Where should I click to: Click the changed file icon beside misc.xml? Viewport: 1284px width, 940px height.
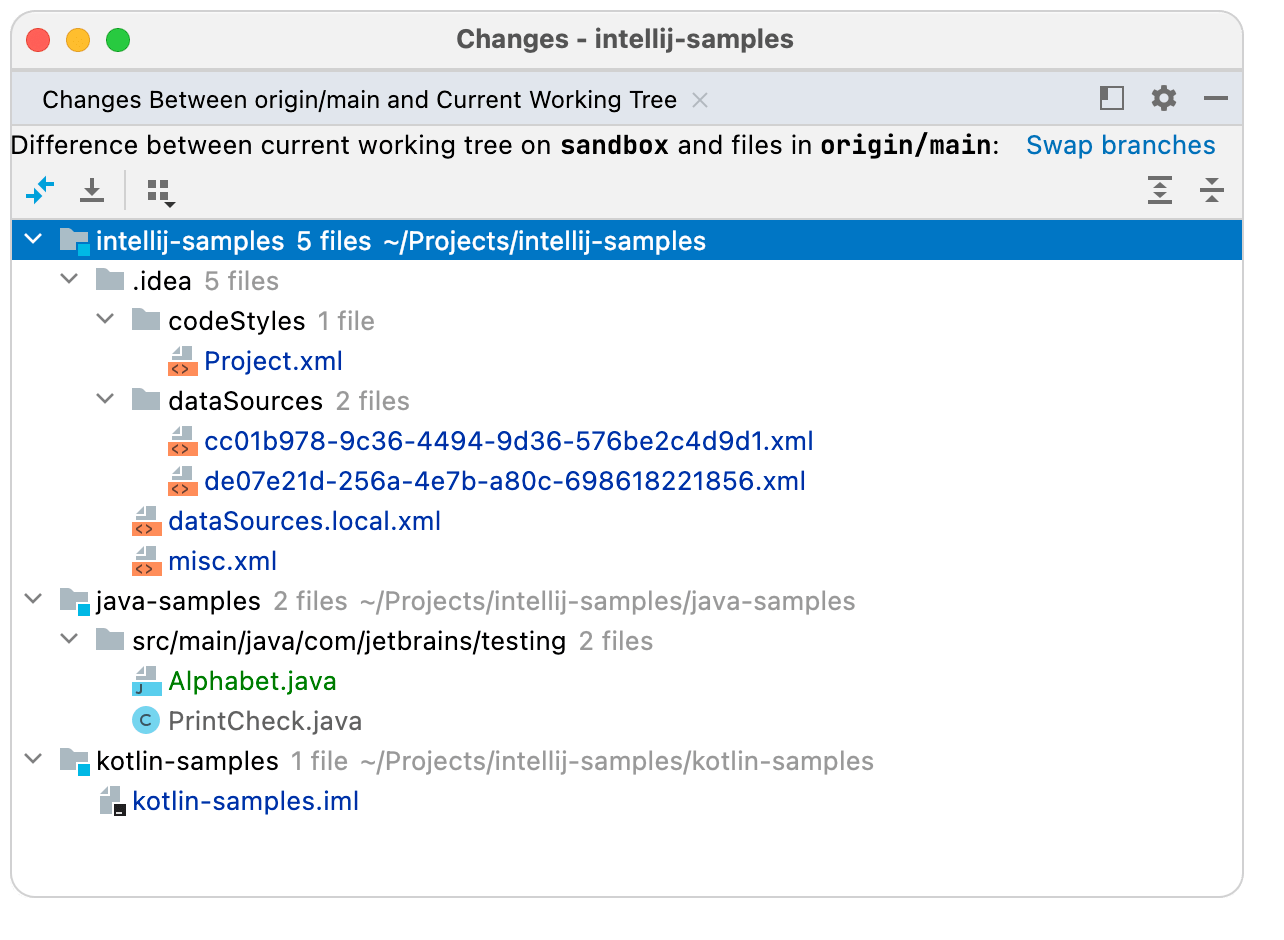(146, 560)
